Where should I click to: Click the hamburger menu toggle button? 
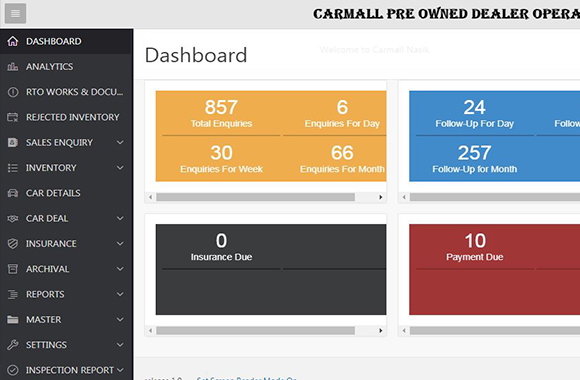(x=15, y=13)
